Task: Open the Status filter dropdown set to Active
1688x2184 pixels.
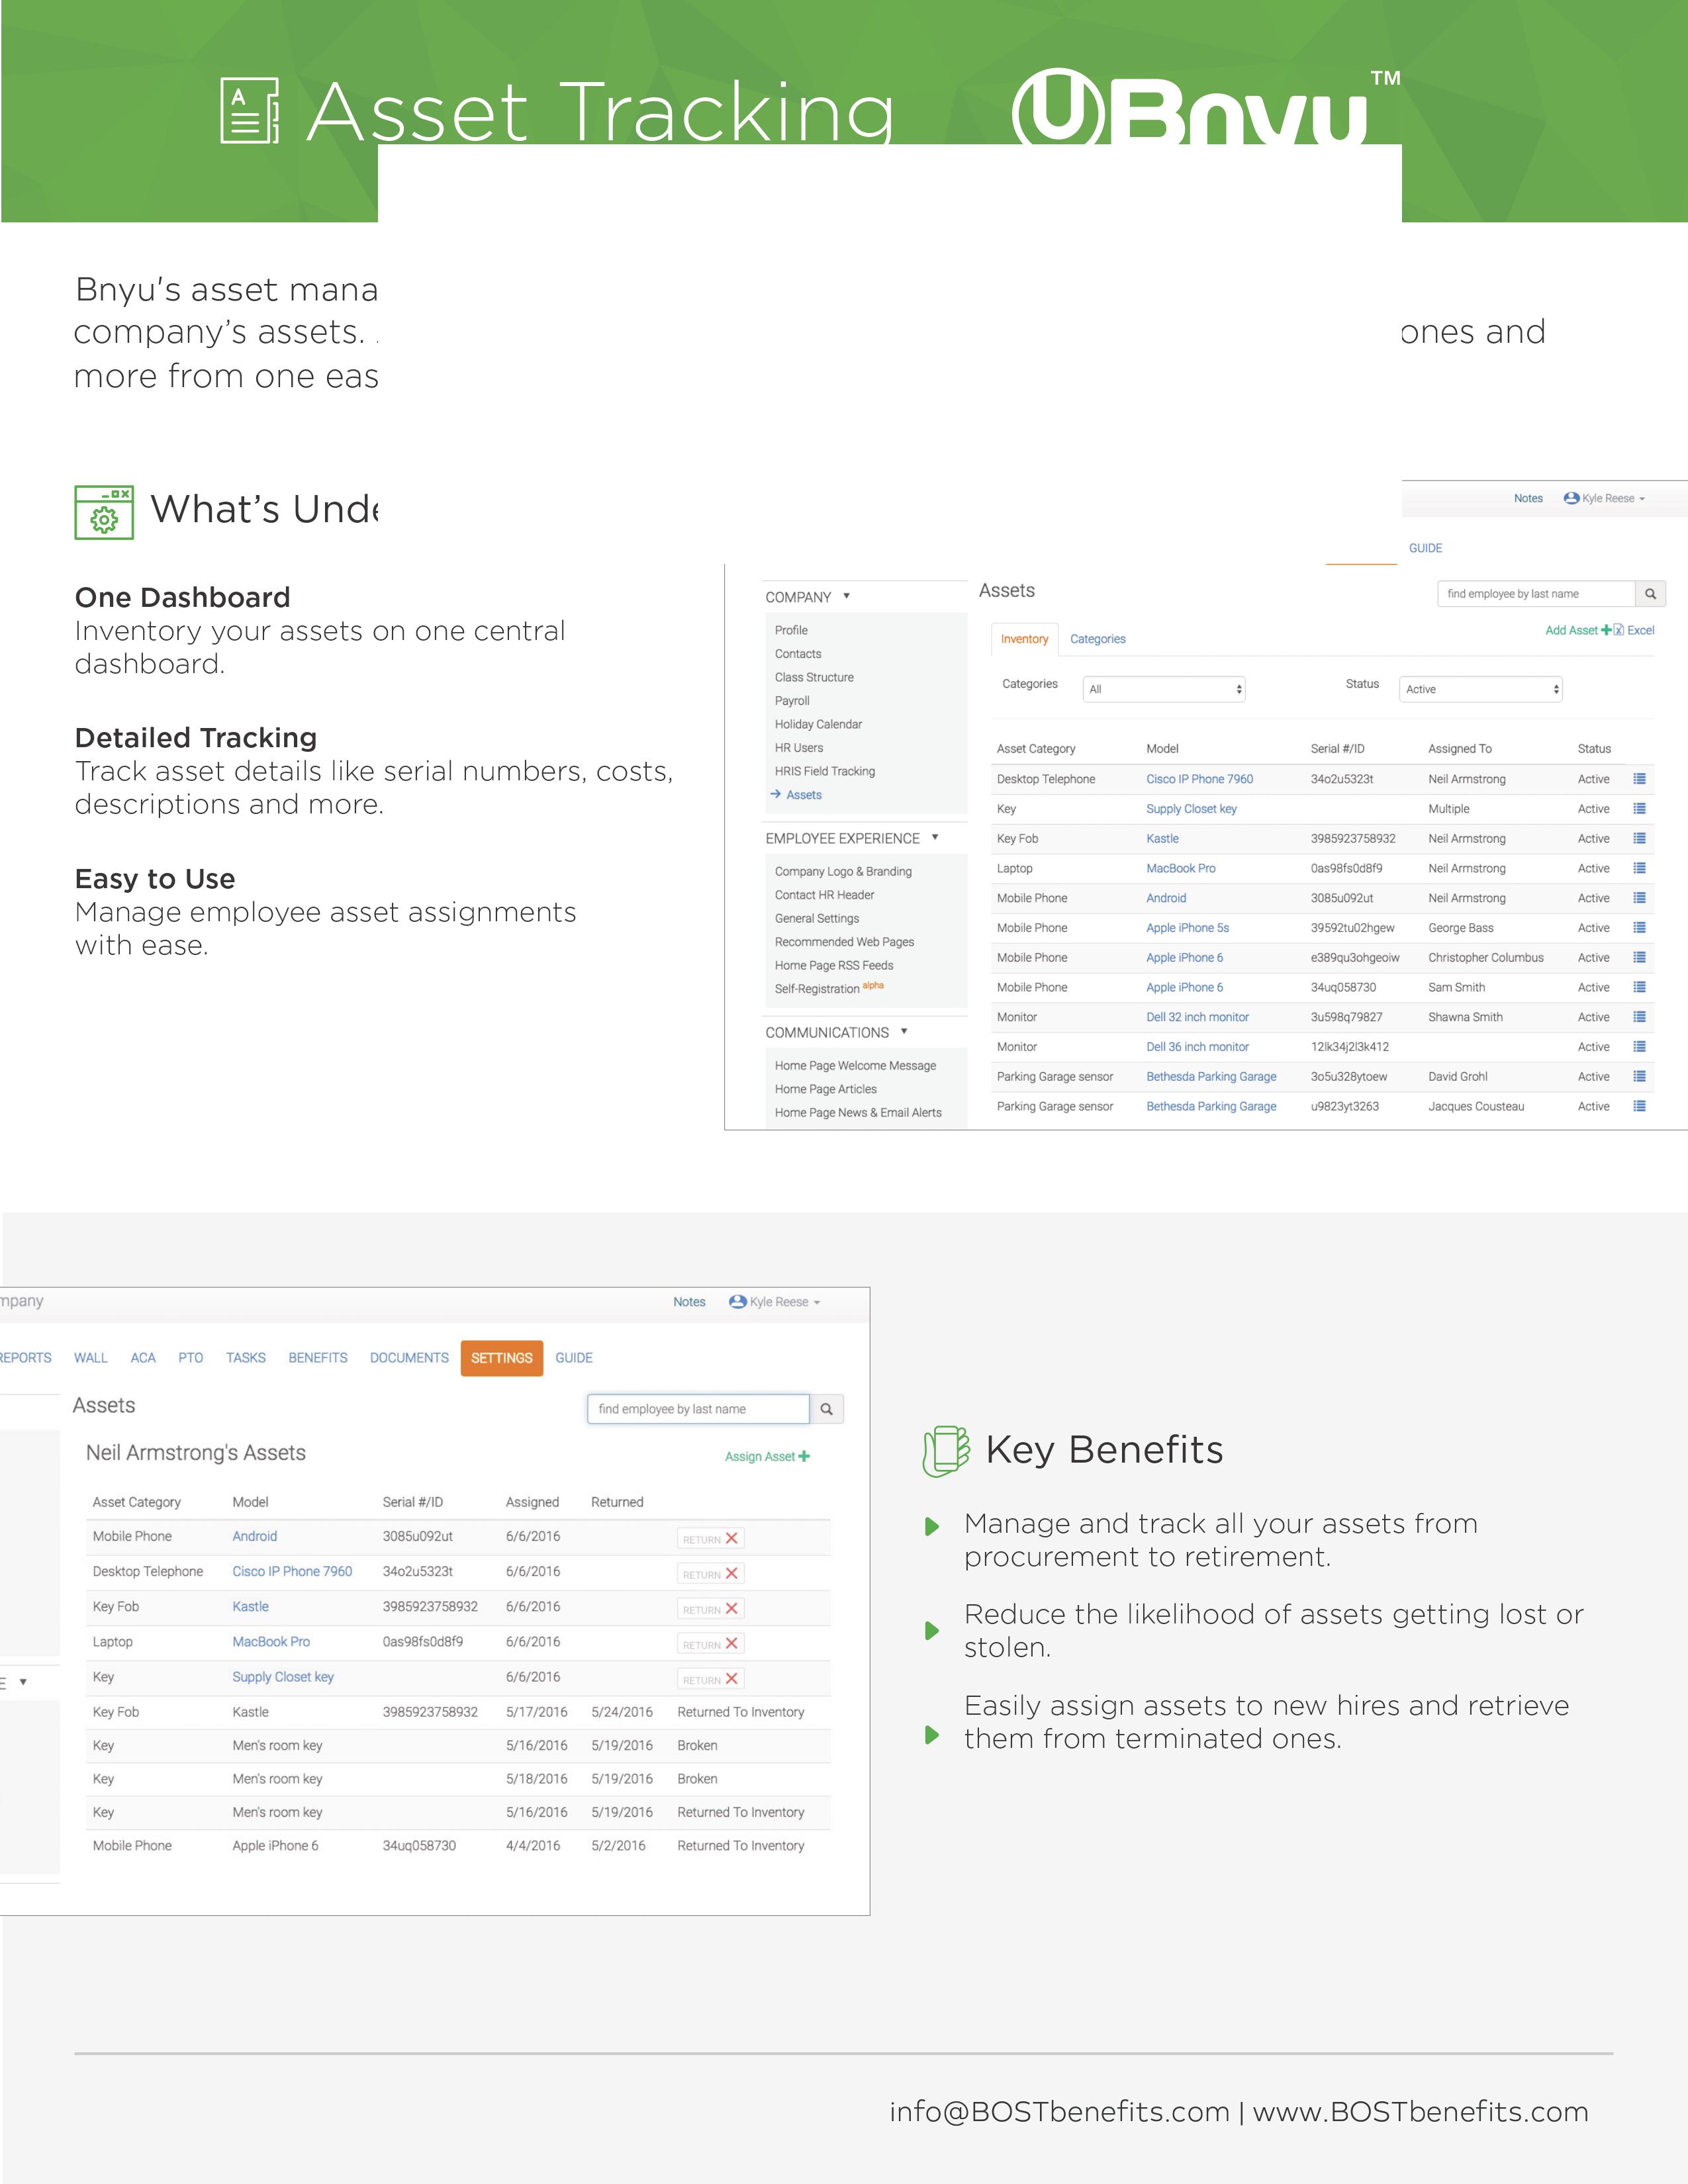Action: pyautogui.click(x=1481, y=689)
